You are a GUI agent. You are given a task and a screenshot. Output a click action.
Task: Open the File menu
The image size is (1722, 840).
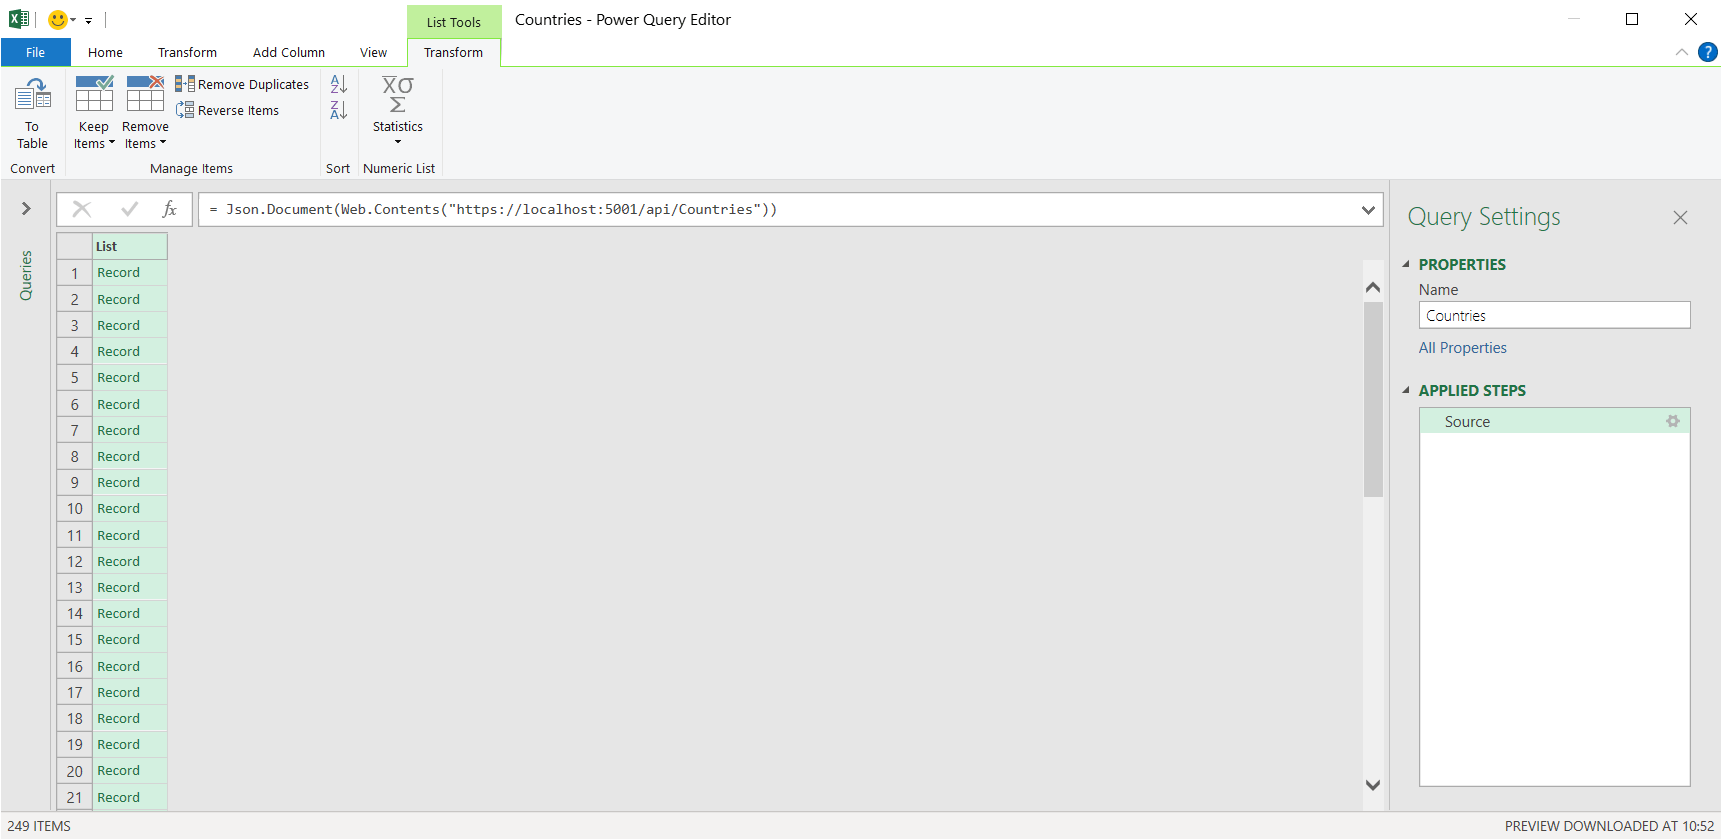35,52
